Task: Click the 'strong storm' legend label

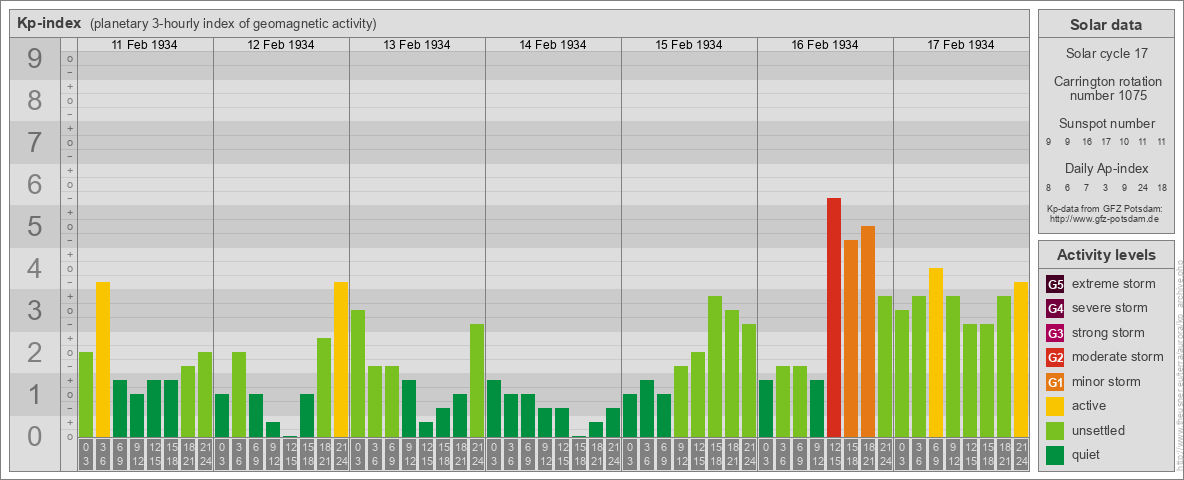Action: tap(1108, 333)
